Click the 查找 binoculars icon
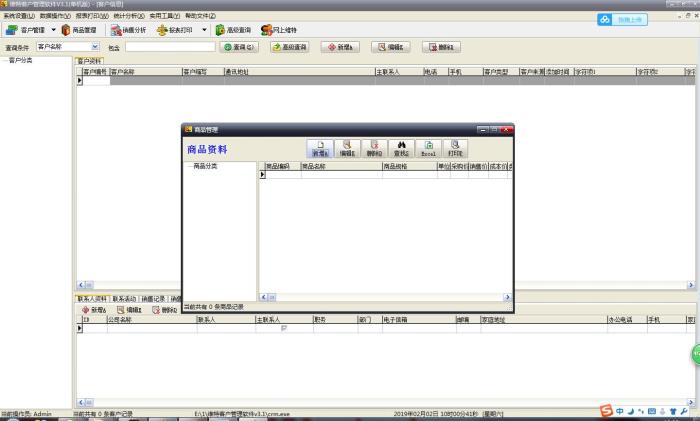This screenshot has height=421, width=700. [401, 149]
